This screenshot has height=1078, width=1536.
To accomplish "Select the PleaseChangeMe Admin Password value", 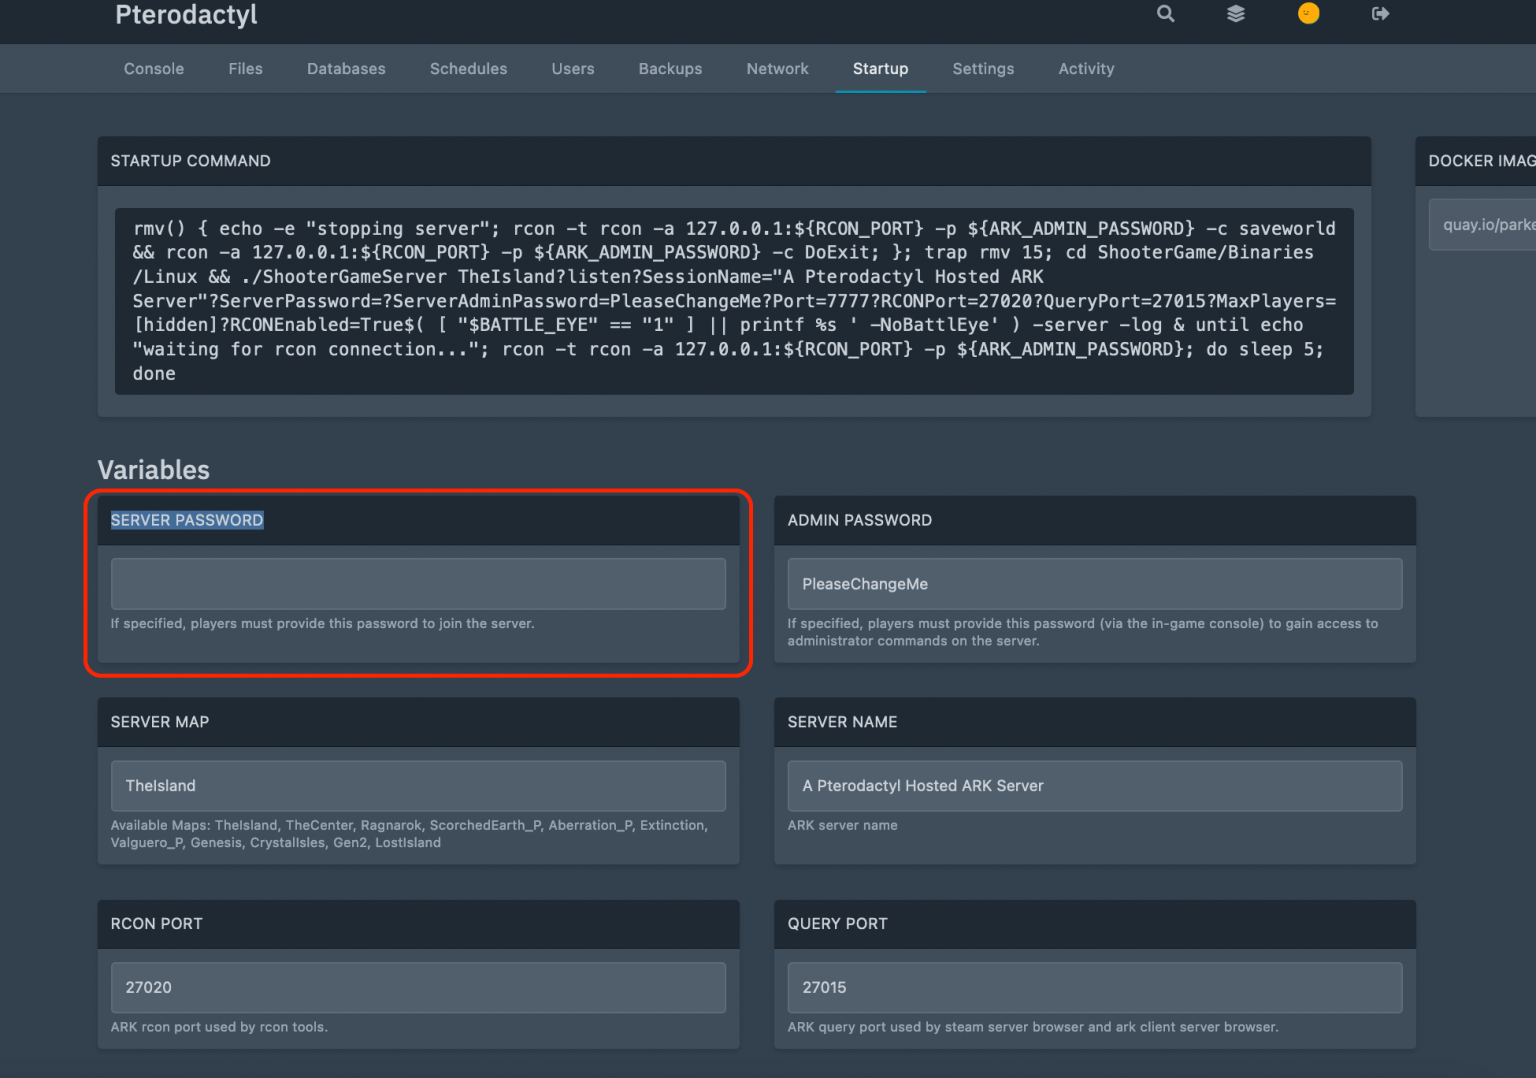I will click(1095, 583).
